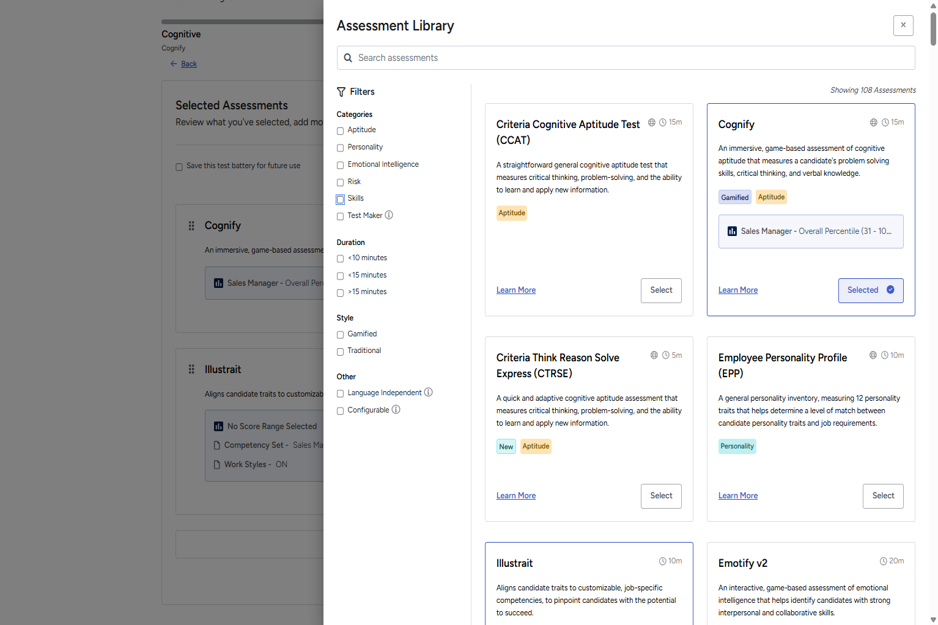Click the clock icon on Illustrait card
Image resolution: width=938 pixels, height=625 pixels.
coord(662,561)
